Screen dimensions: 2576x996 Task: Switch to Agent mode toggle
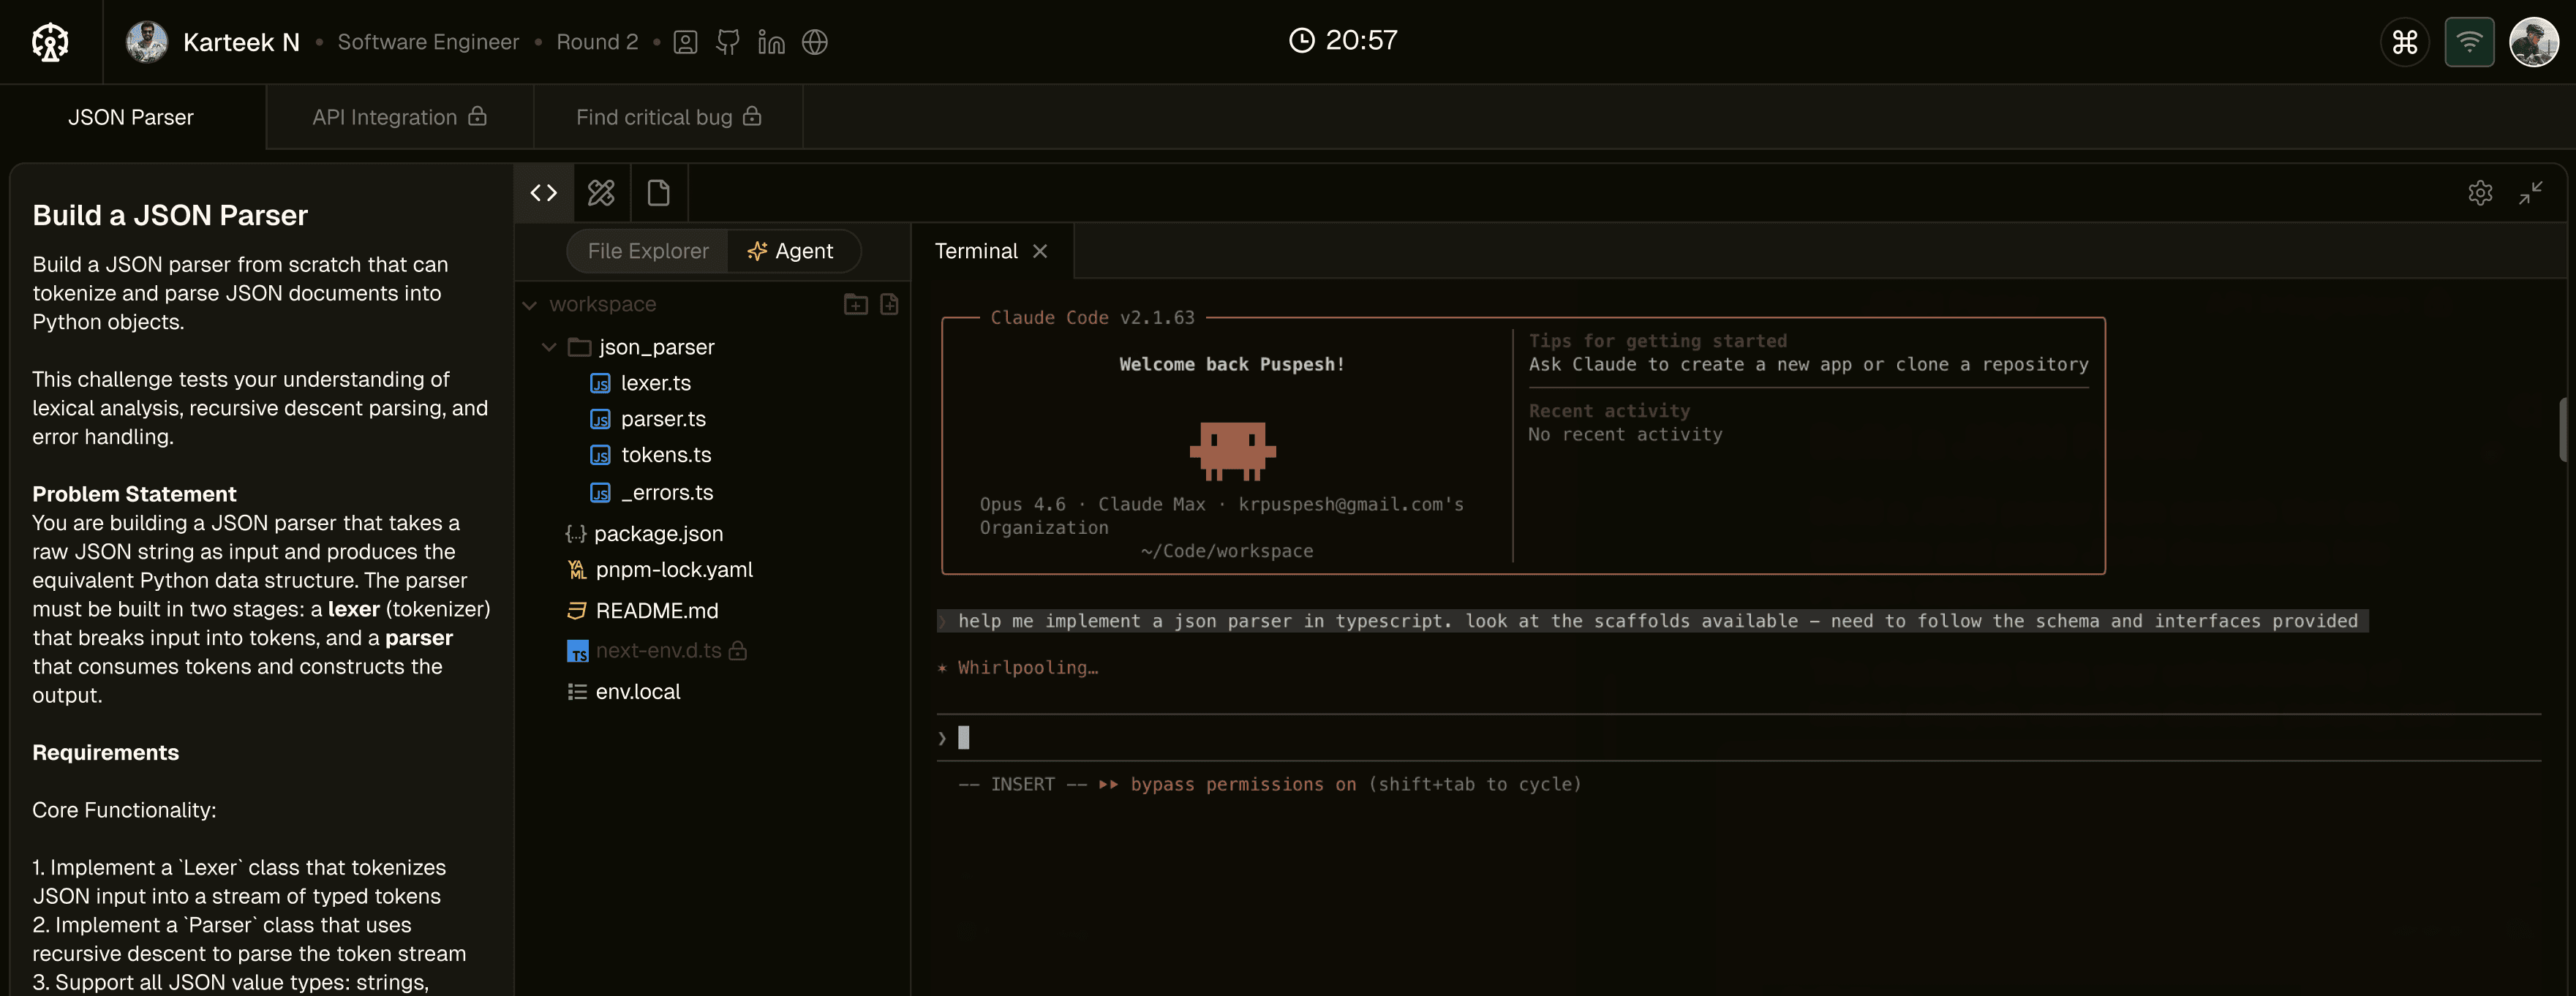click(791, 251)
